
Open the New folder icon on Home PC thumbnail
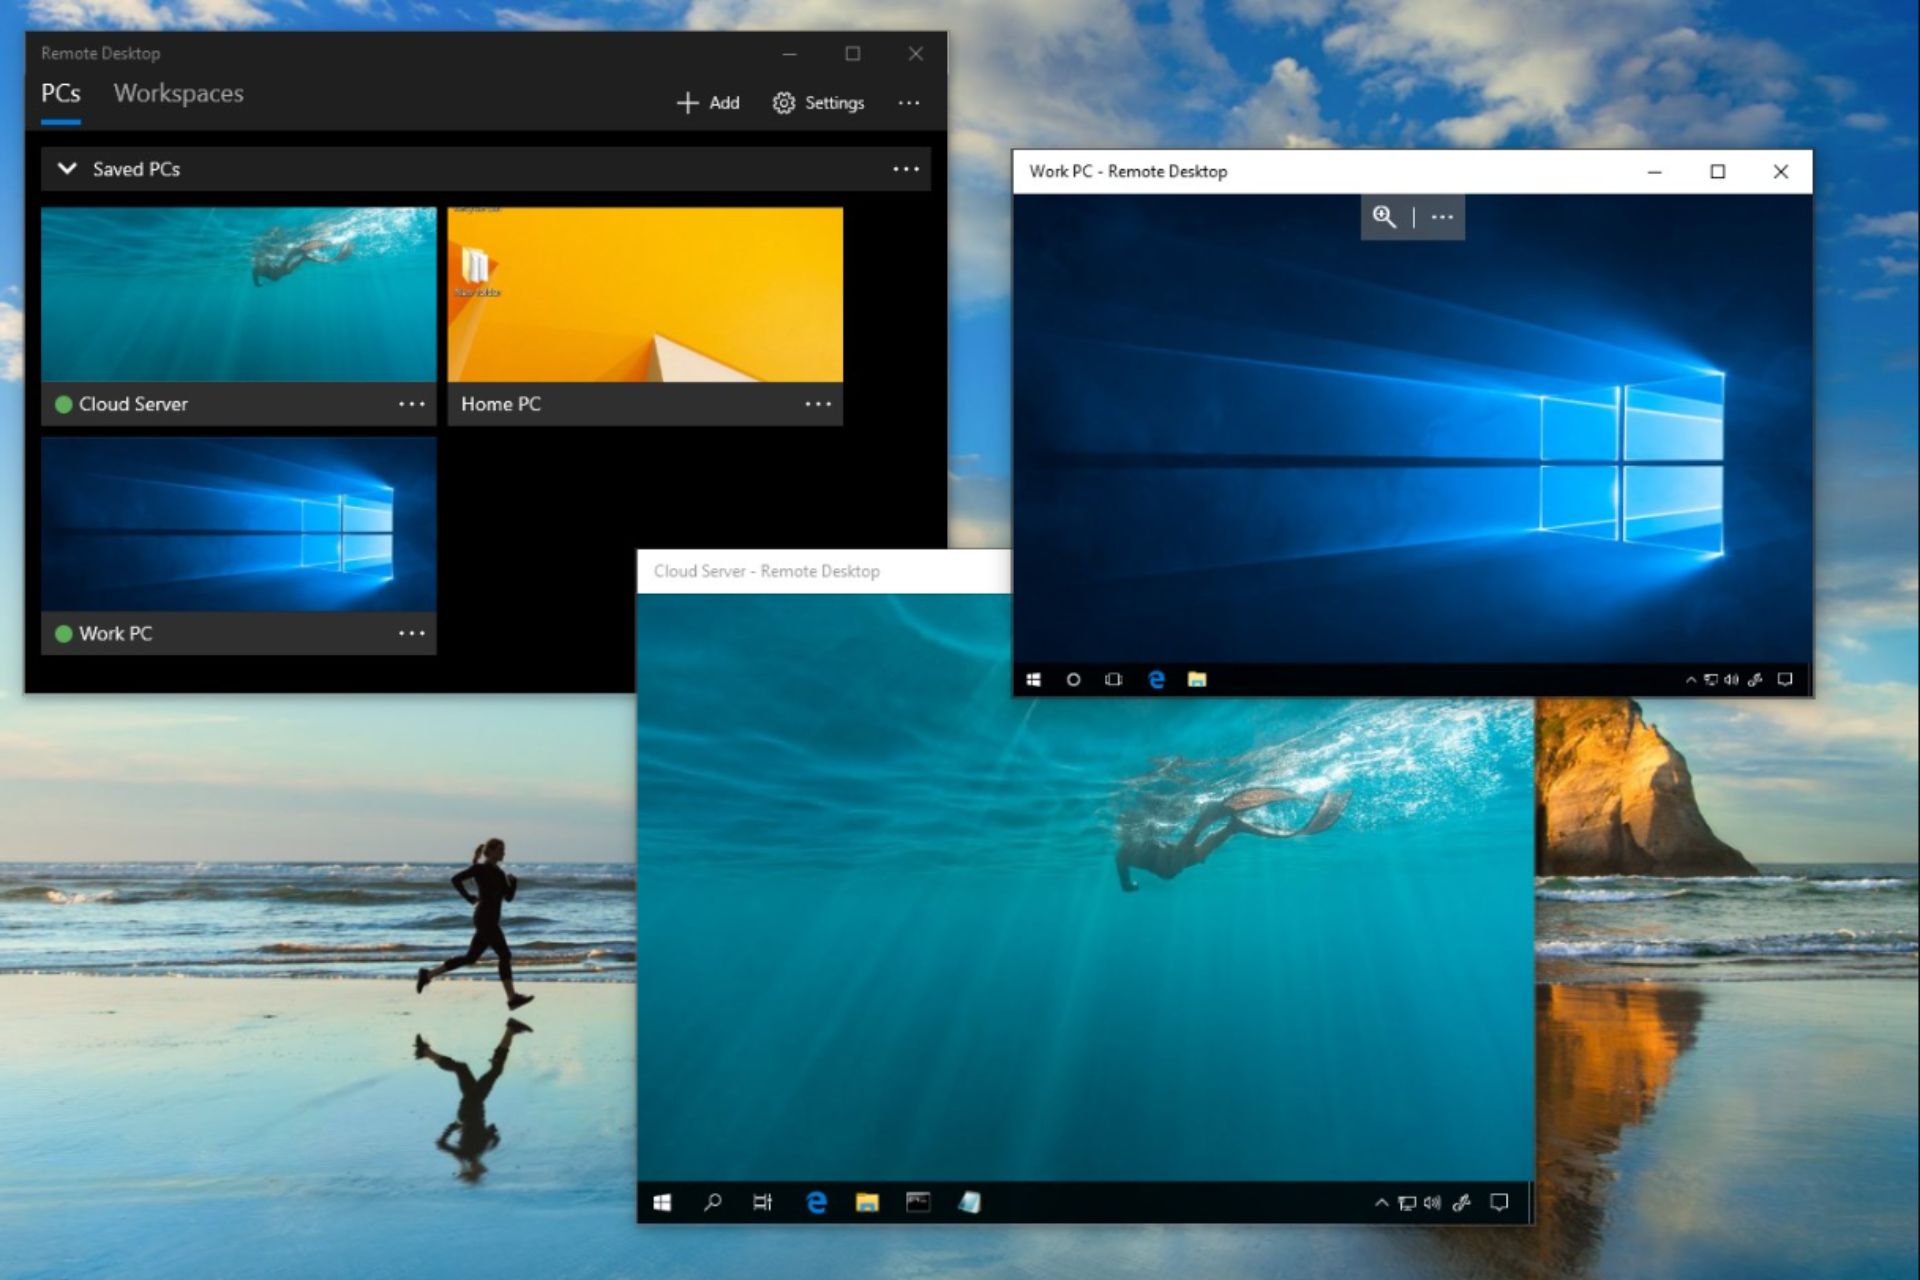tap(476, 272)
